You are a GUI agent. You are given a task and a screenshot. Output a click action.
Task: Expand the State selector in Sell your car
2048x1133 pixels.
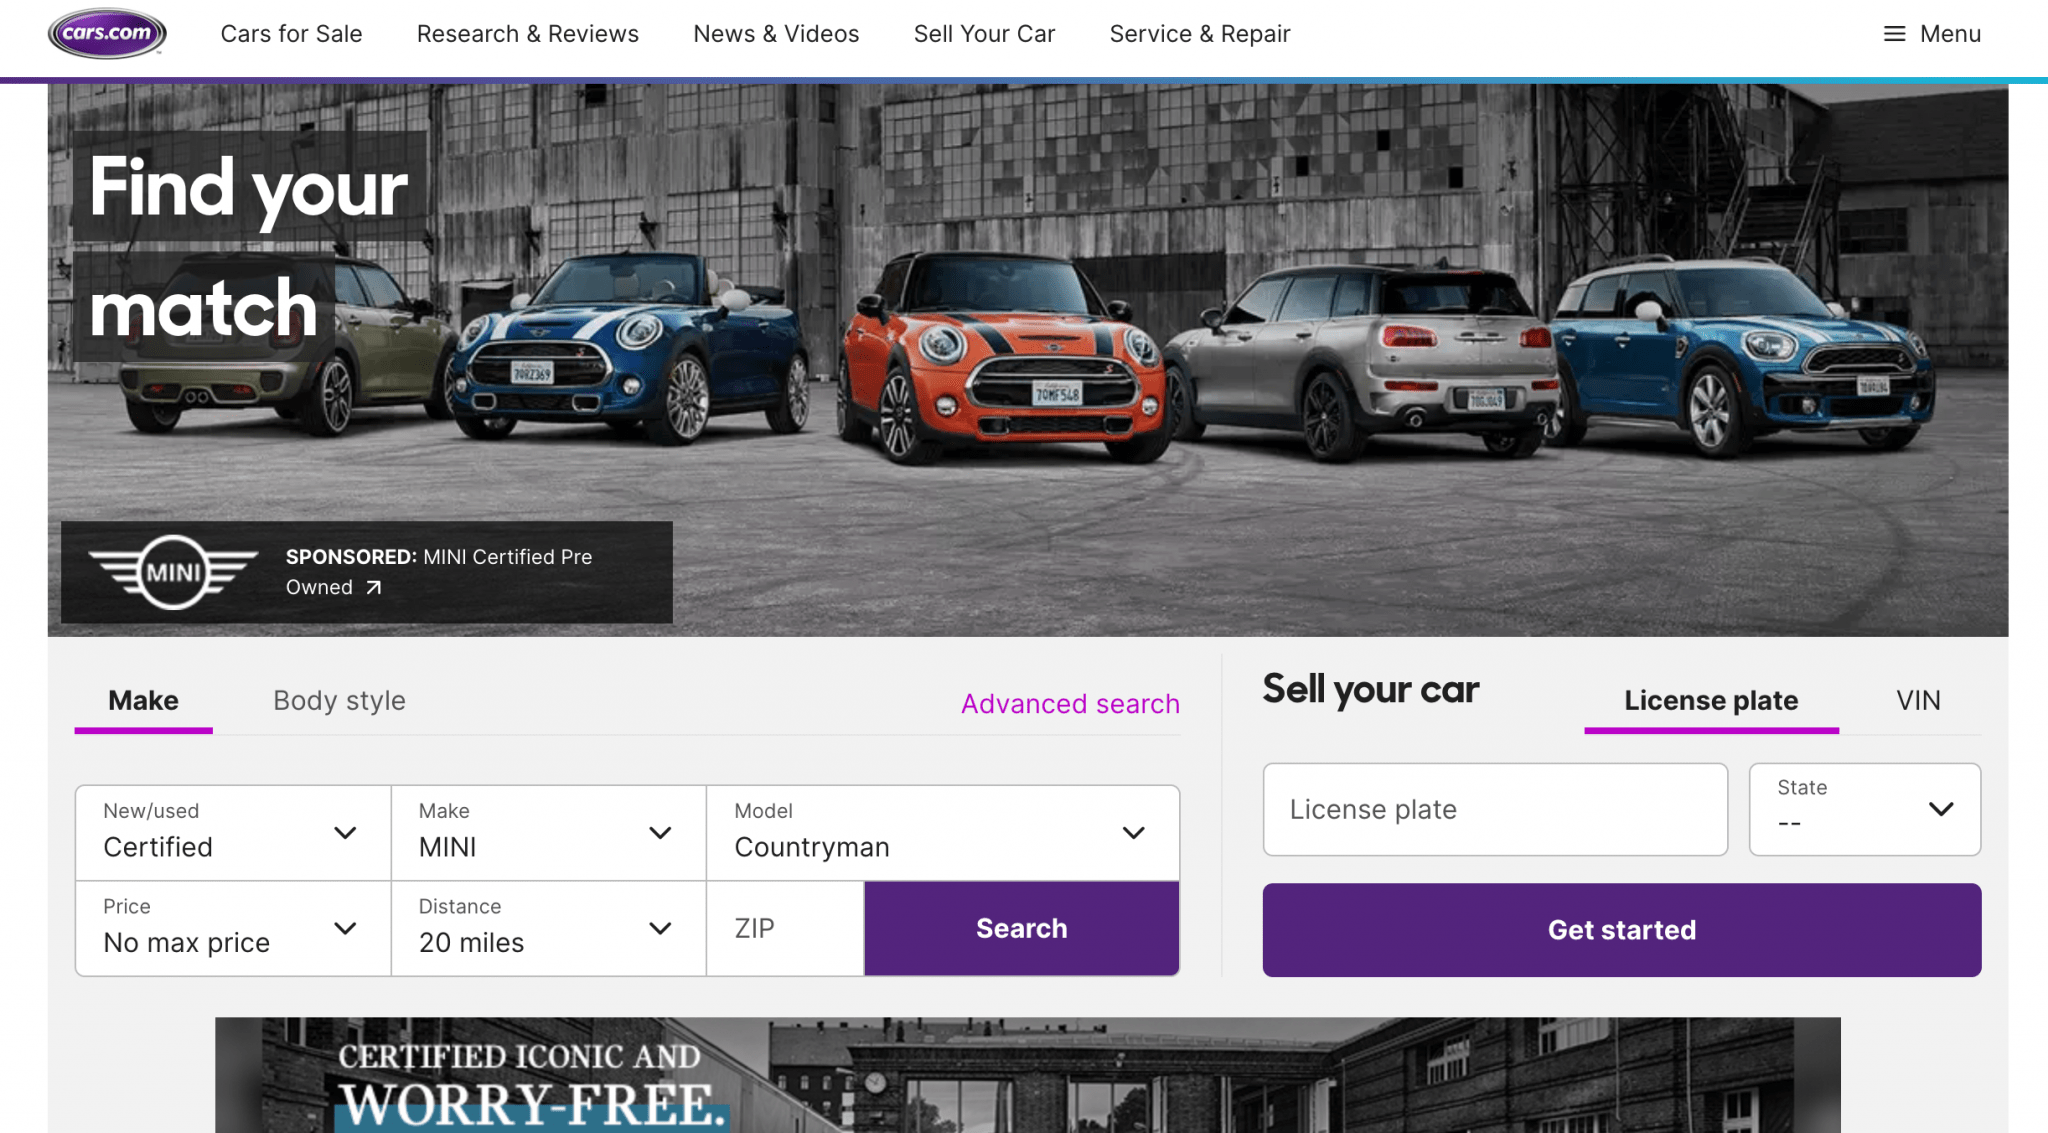(1864, 809)
